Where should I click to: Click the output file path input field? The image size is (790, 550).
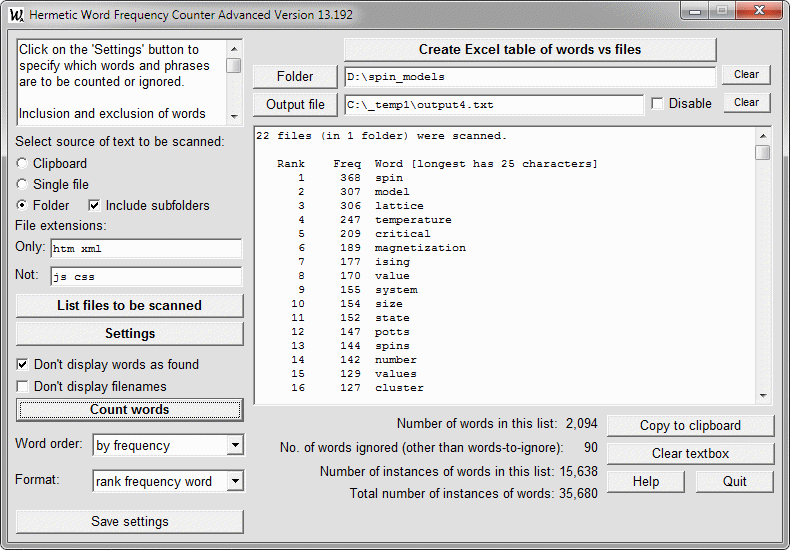point(494,105)
